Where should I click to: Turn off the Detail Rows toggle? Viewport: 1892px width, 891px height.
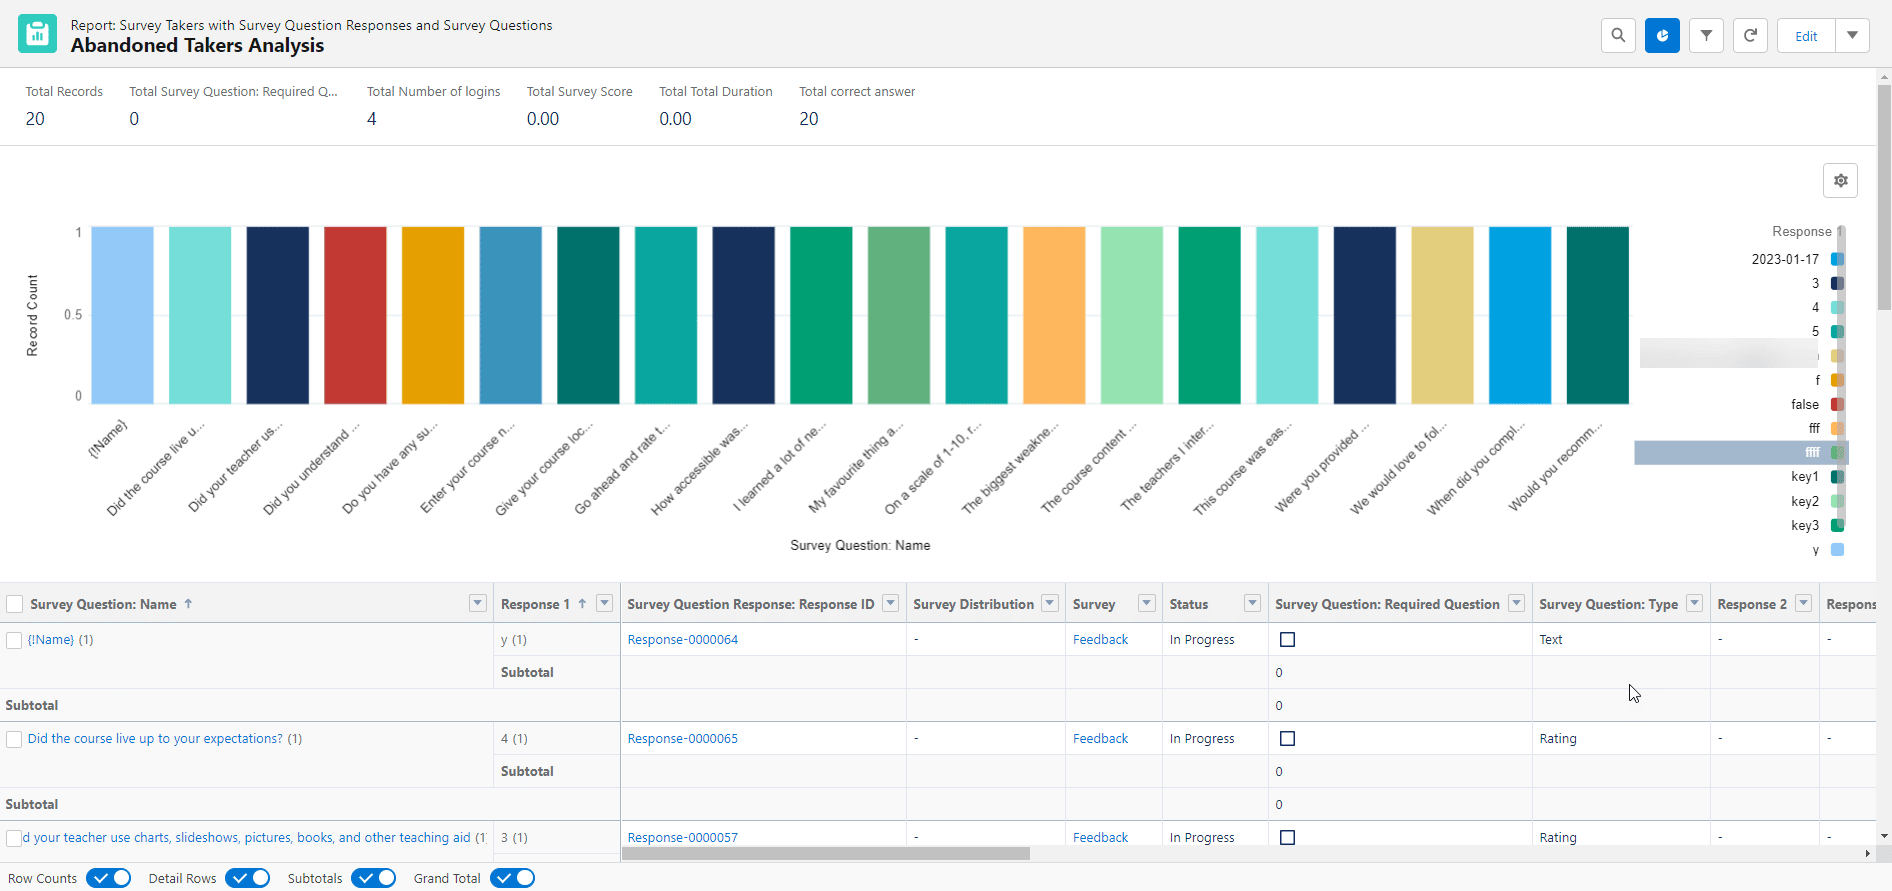pos(248,878)
